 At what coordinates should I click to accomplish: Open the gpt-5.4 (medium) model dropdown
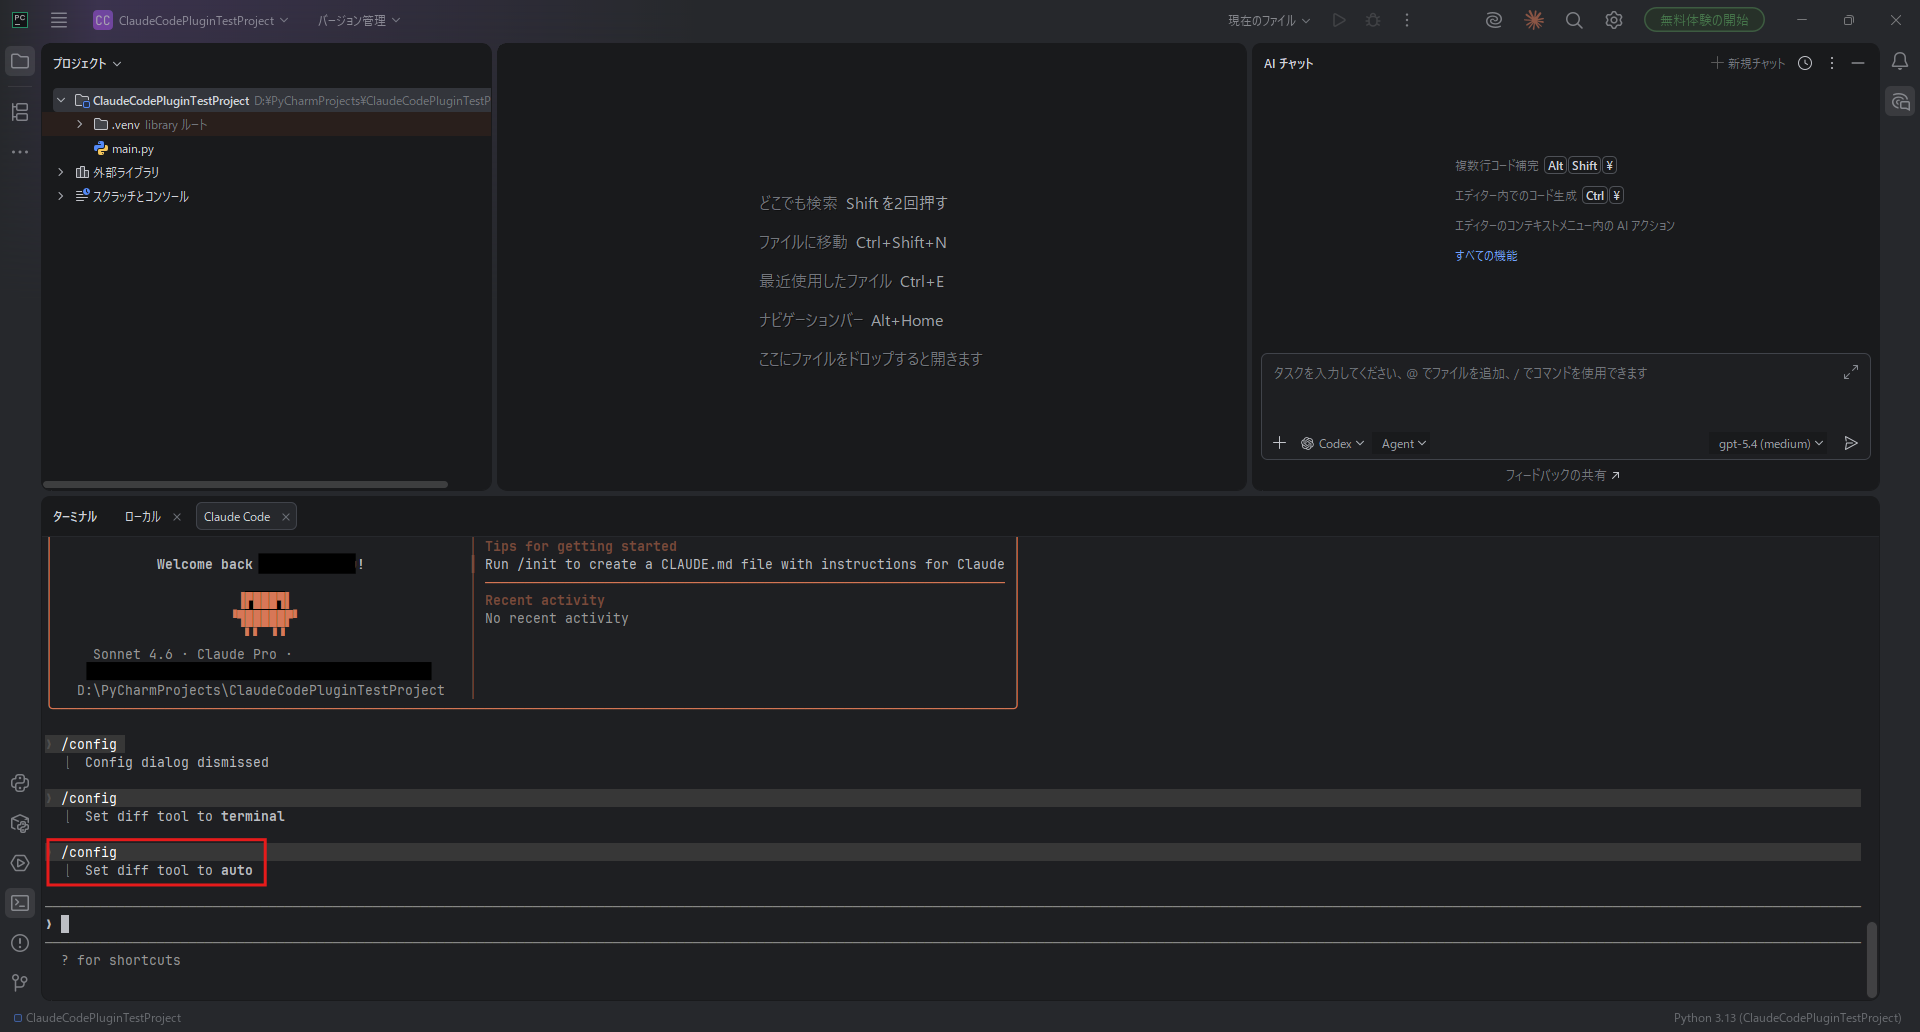coord(1770,444)
